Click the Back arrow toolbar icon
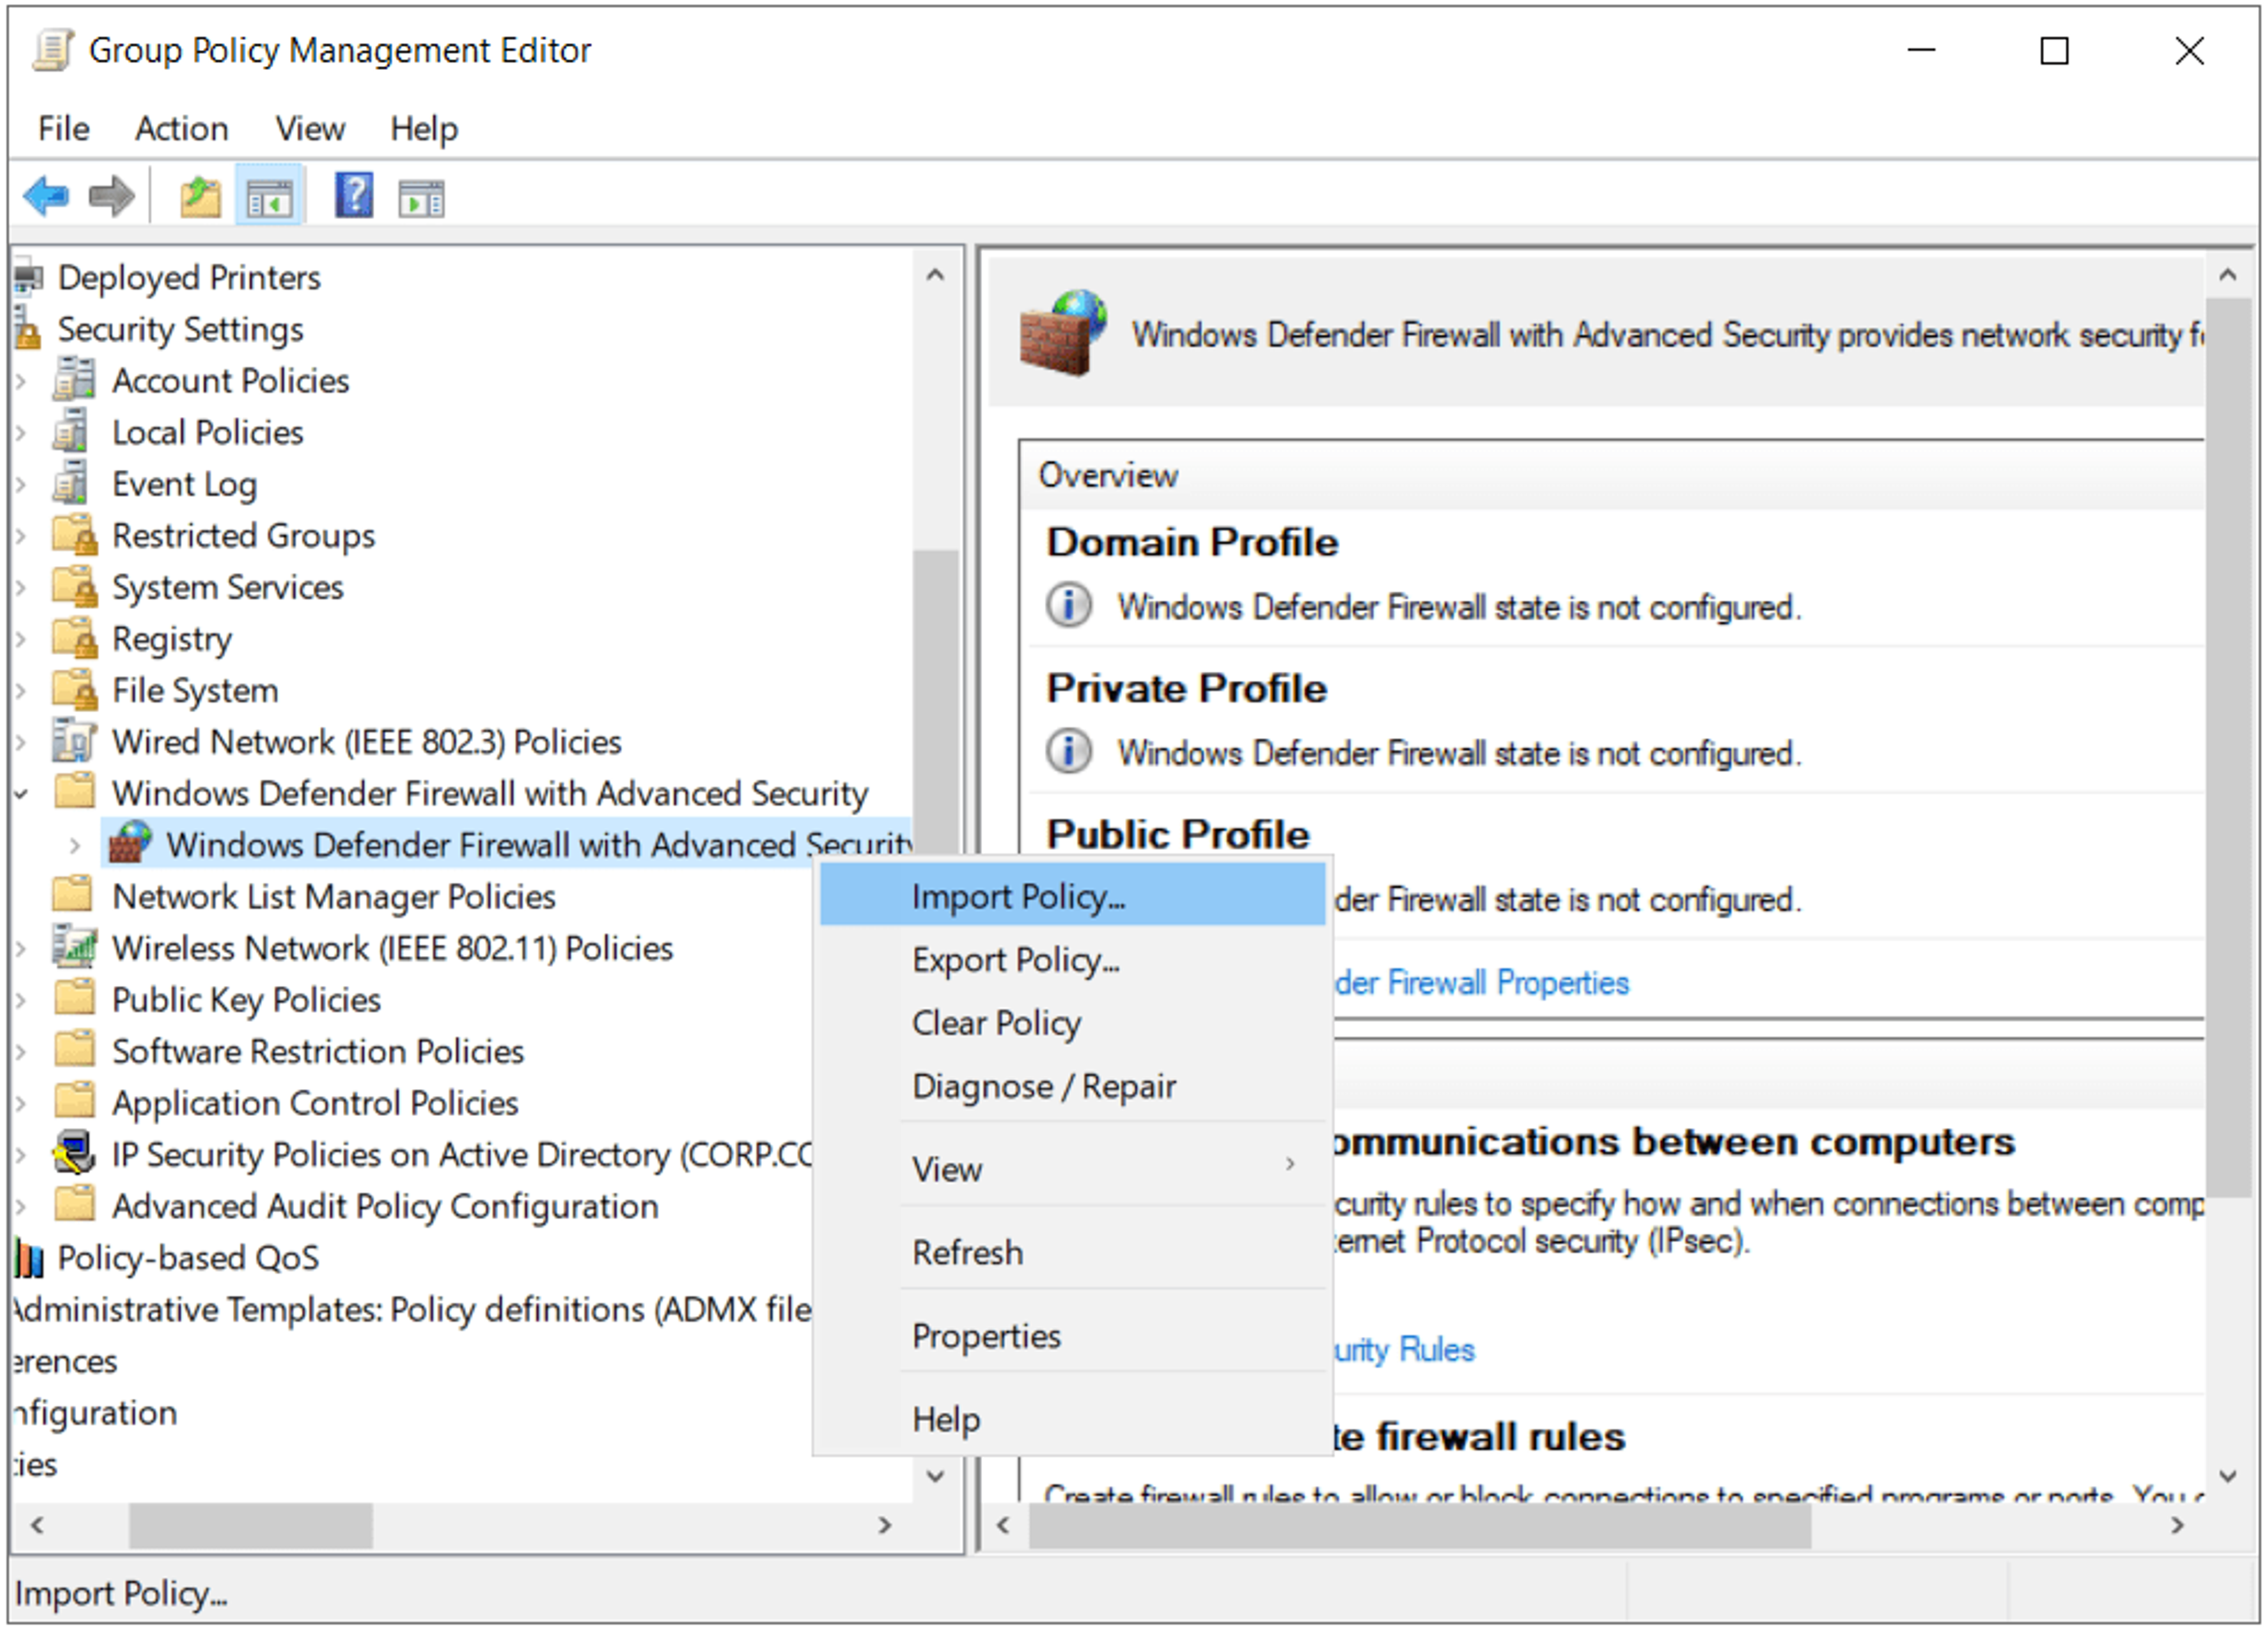 click(x=46, y=196)
